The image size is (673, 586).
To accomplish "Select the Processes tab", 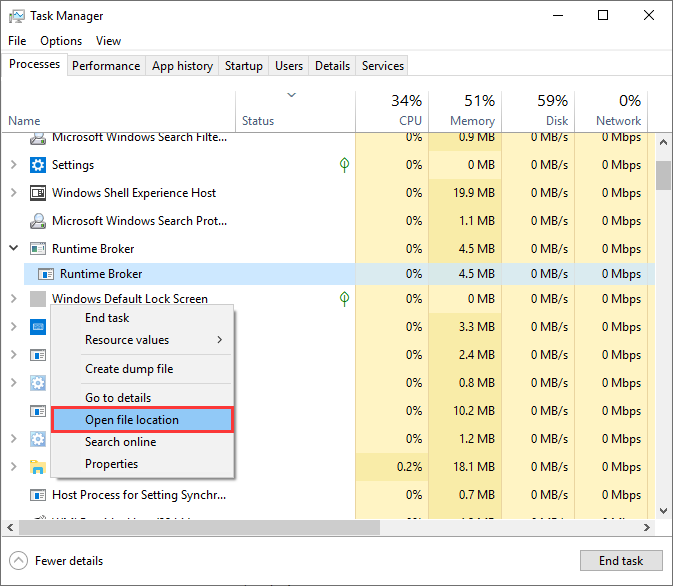I will click(34, 64).
